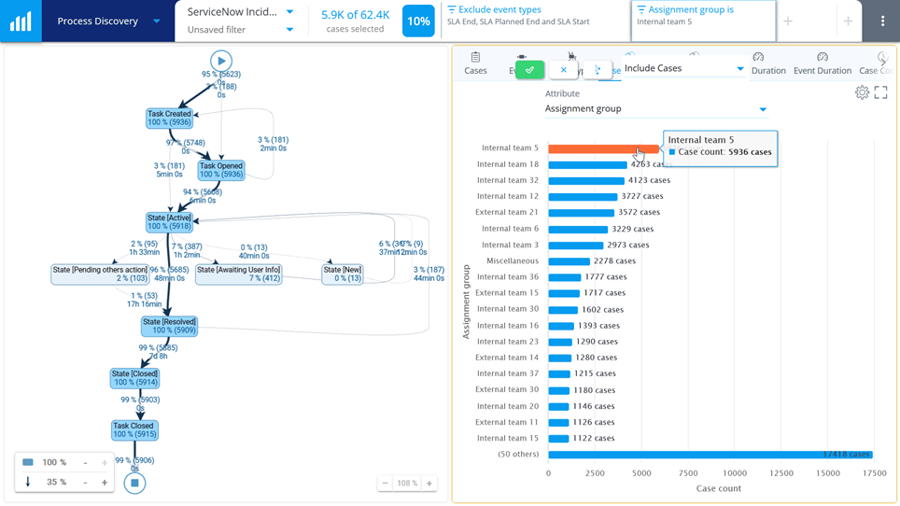Select the Internal team 5 orange bar

[x=603, y=149]
